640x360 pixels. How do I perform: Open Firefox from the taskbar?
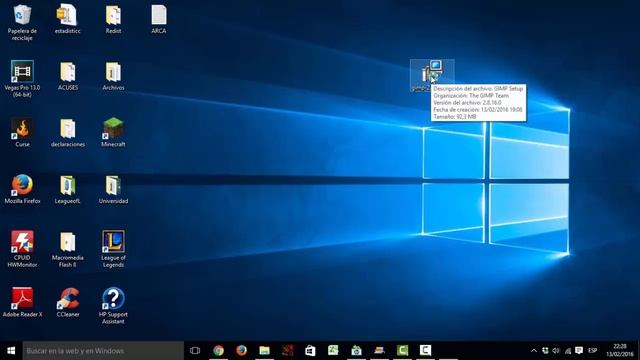pos(241,351)
